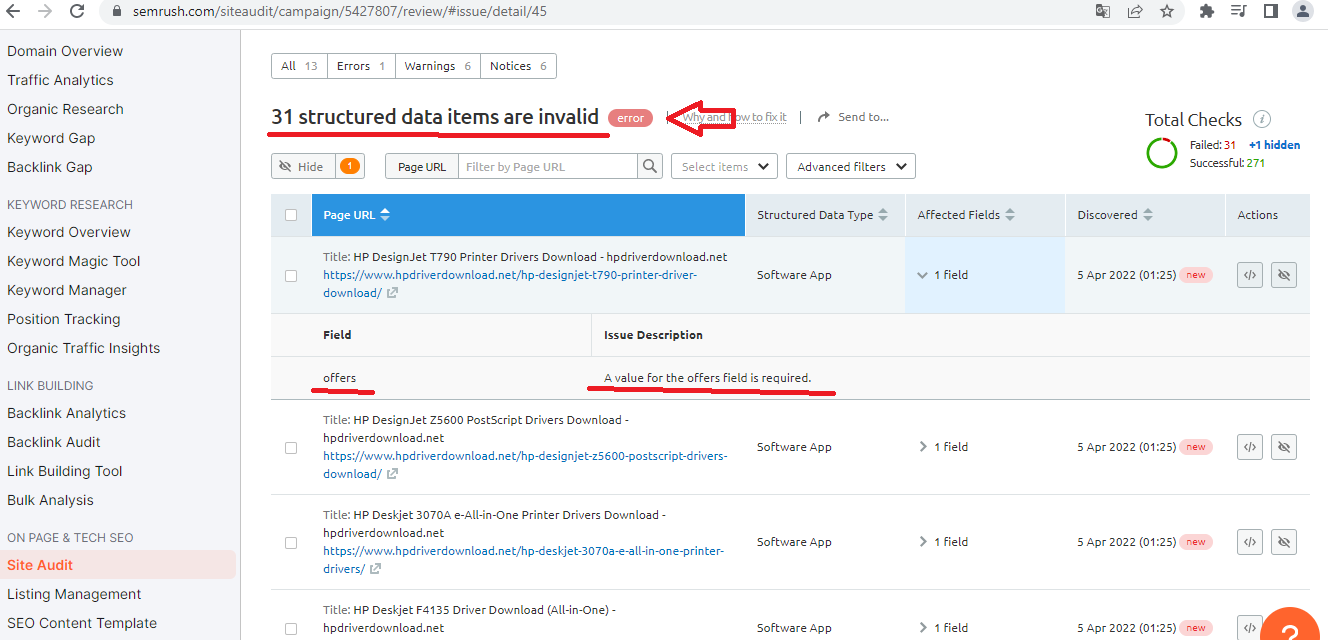Screen dimensions: 1328x640
Task: Collapse the 1 field expander for T790 row
Action: click(942, 275)
